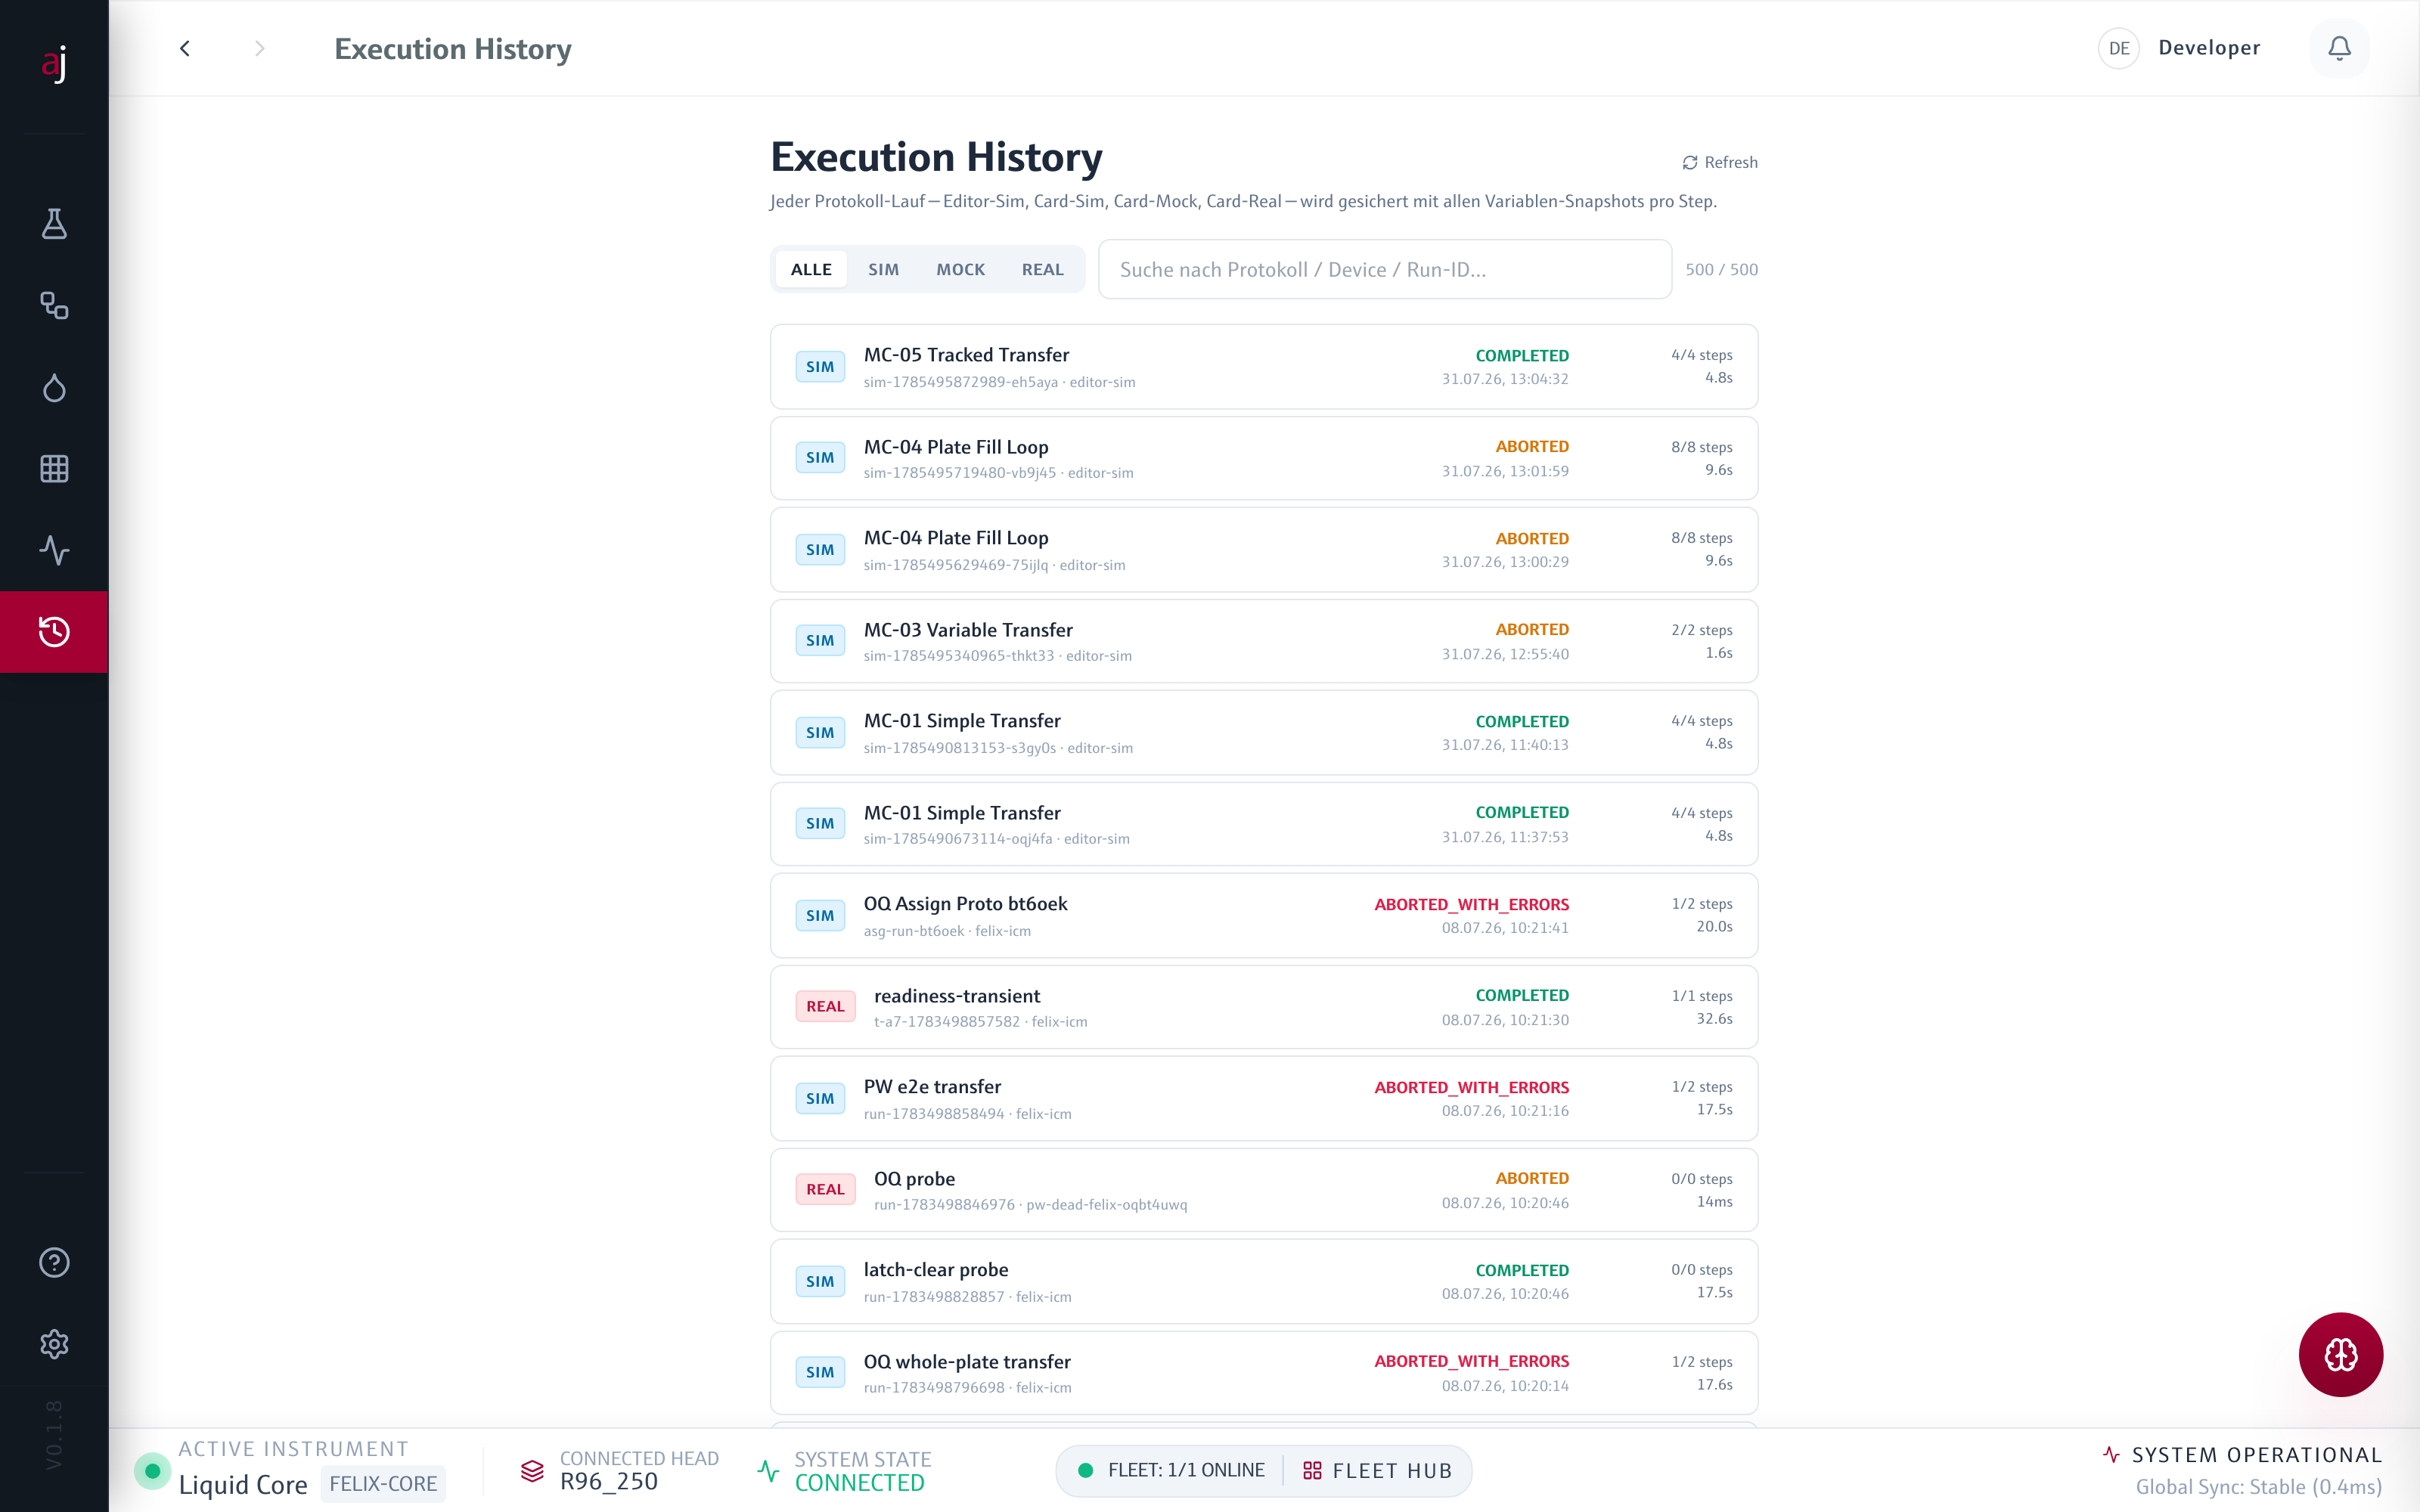
Task: Select the ALLE filter tab
Action: pyautogui.click(x=811, y=269)
